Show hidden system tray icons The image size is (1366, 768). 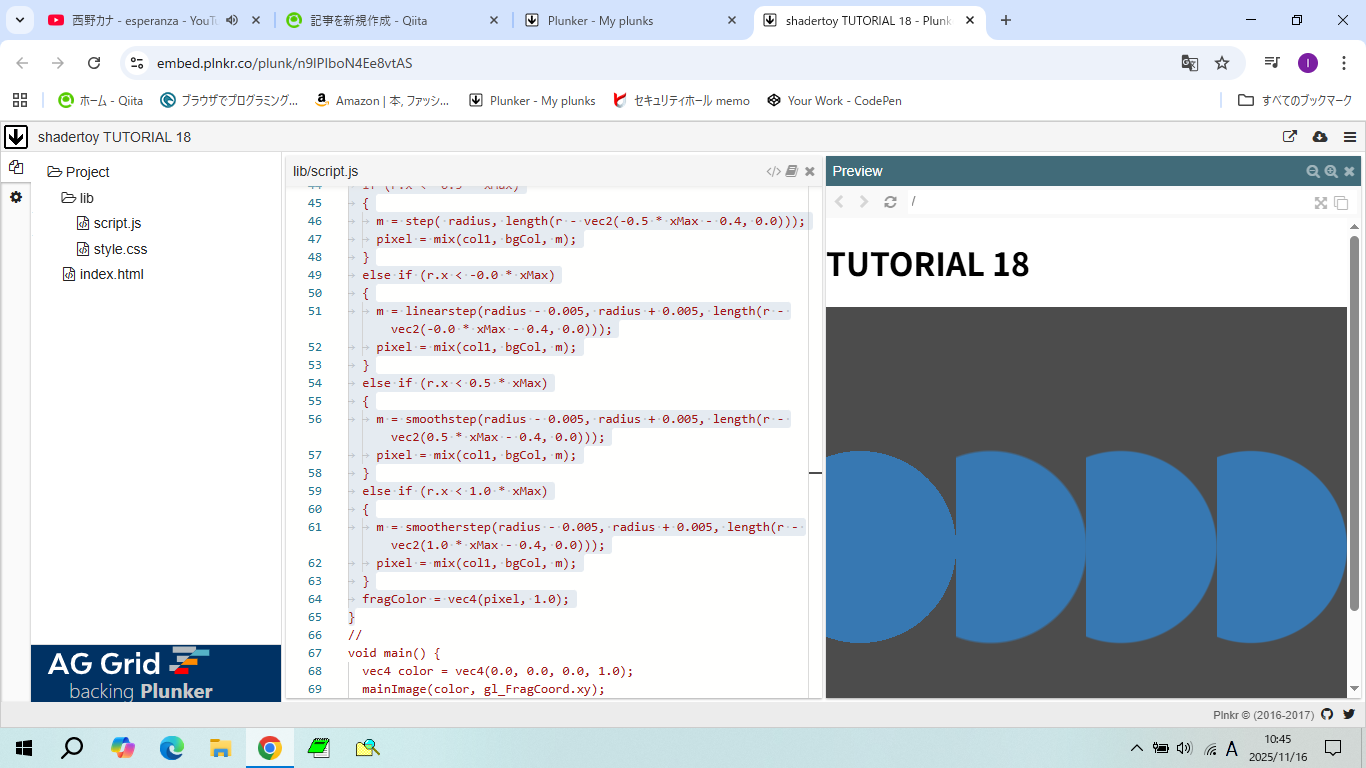point(1136,747)
